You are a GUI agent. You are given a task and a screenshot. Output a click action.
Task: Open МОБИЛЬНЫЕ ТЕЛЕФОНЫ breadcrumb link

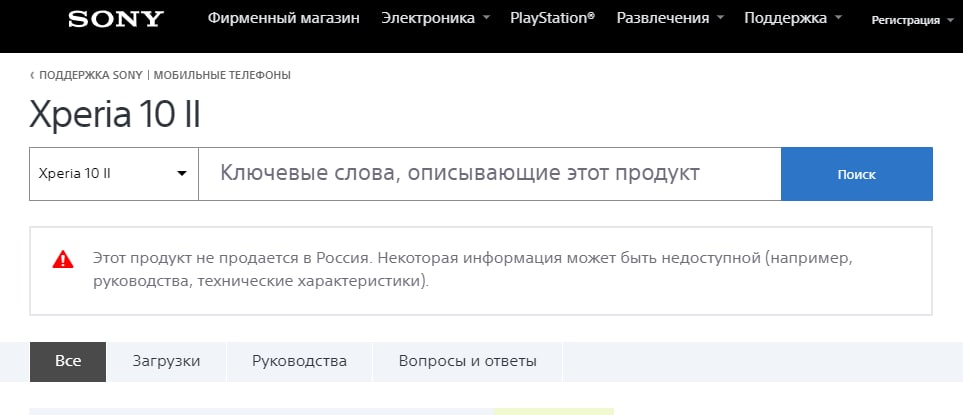[x=222, y=76]
